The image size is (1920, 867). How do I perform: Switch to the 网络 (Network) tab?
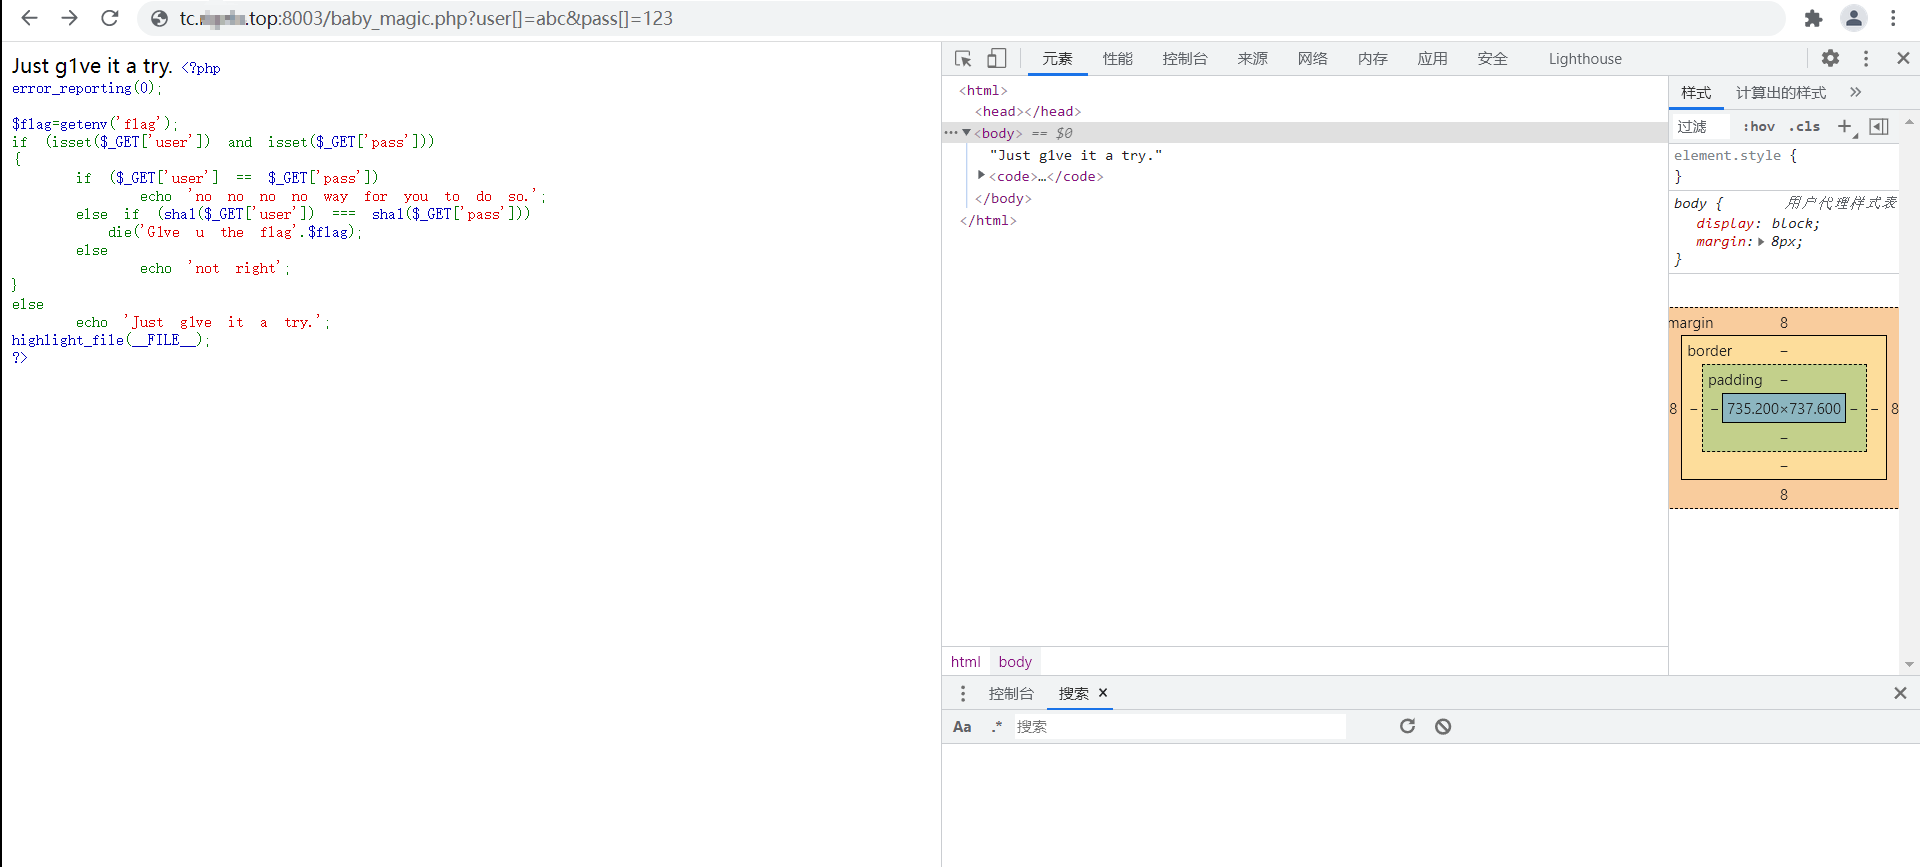click(x=1312, y=59)
